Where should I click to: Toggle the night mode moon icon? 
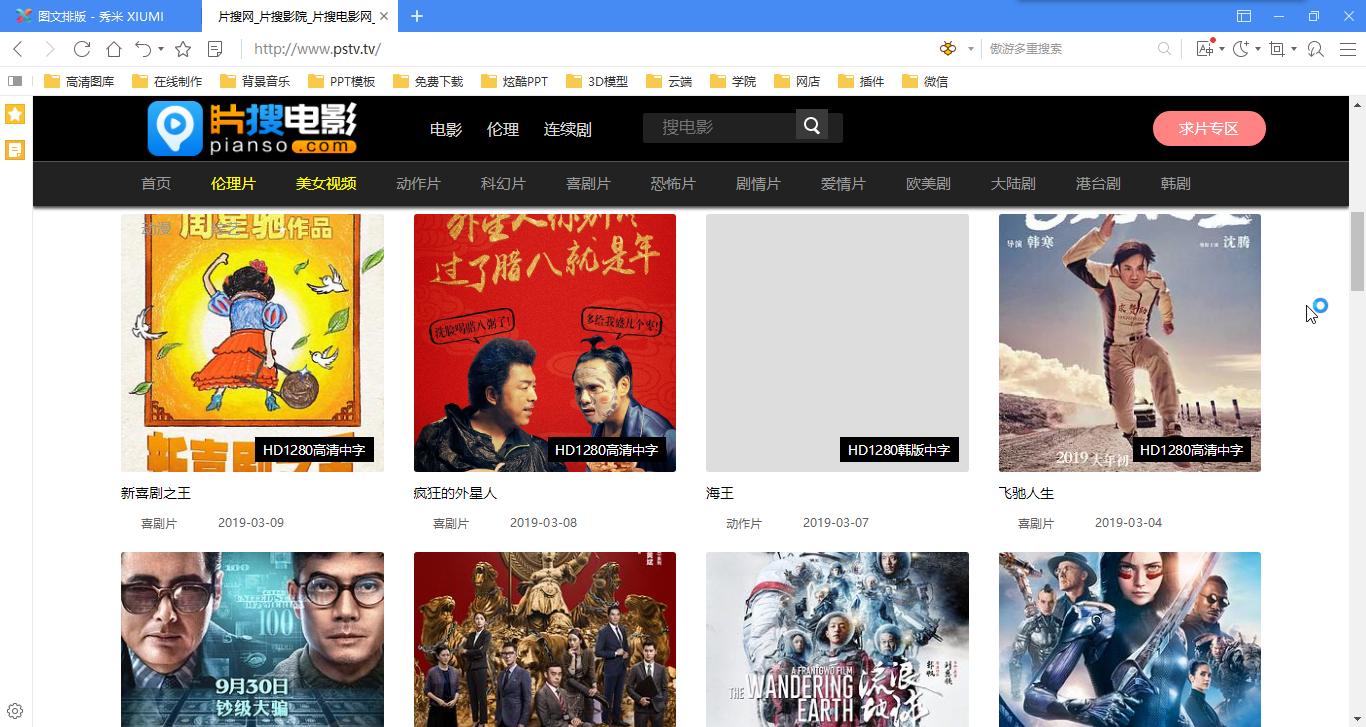pyautogui.click(x=1240, y=49)
